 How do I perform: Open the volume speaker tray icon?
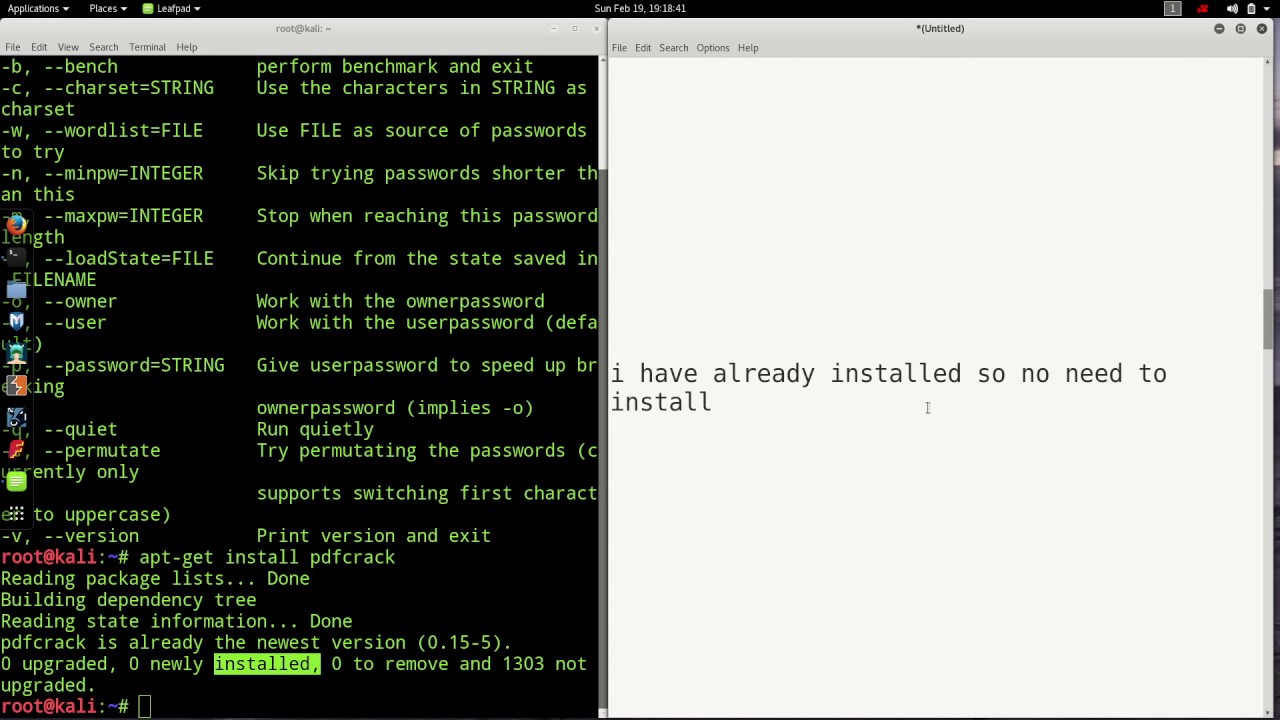click(x=1232, y=8)
